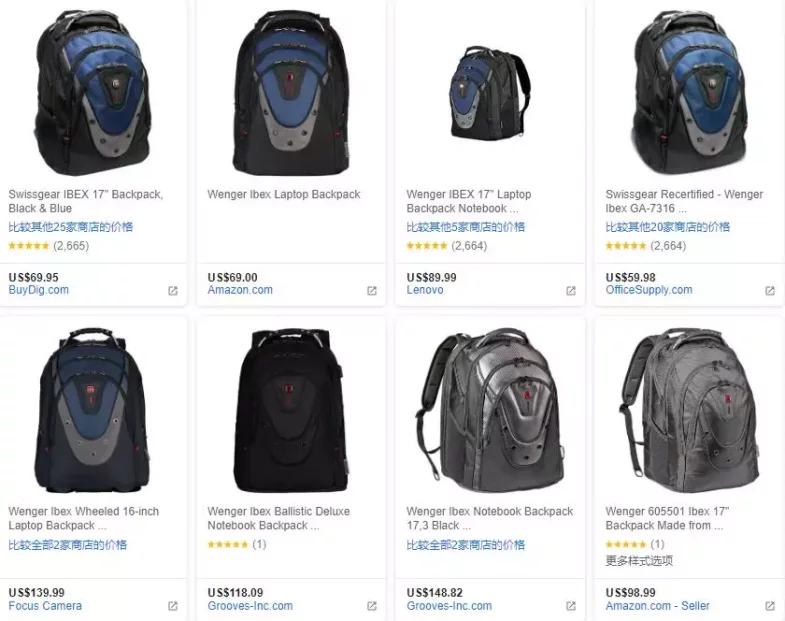View Wenger Ibex Ballistic Deluxe backpack image

(292, 411)
